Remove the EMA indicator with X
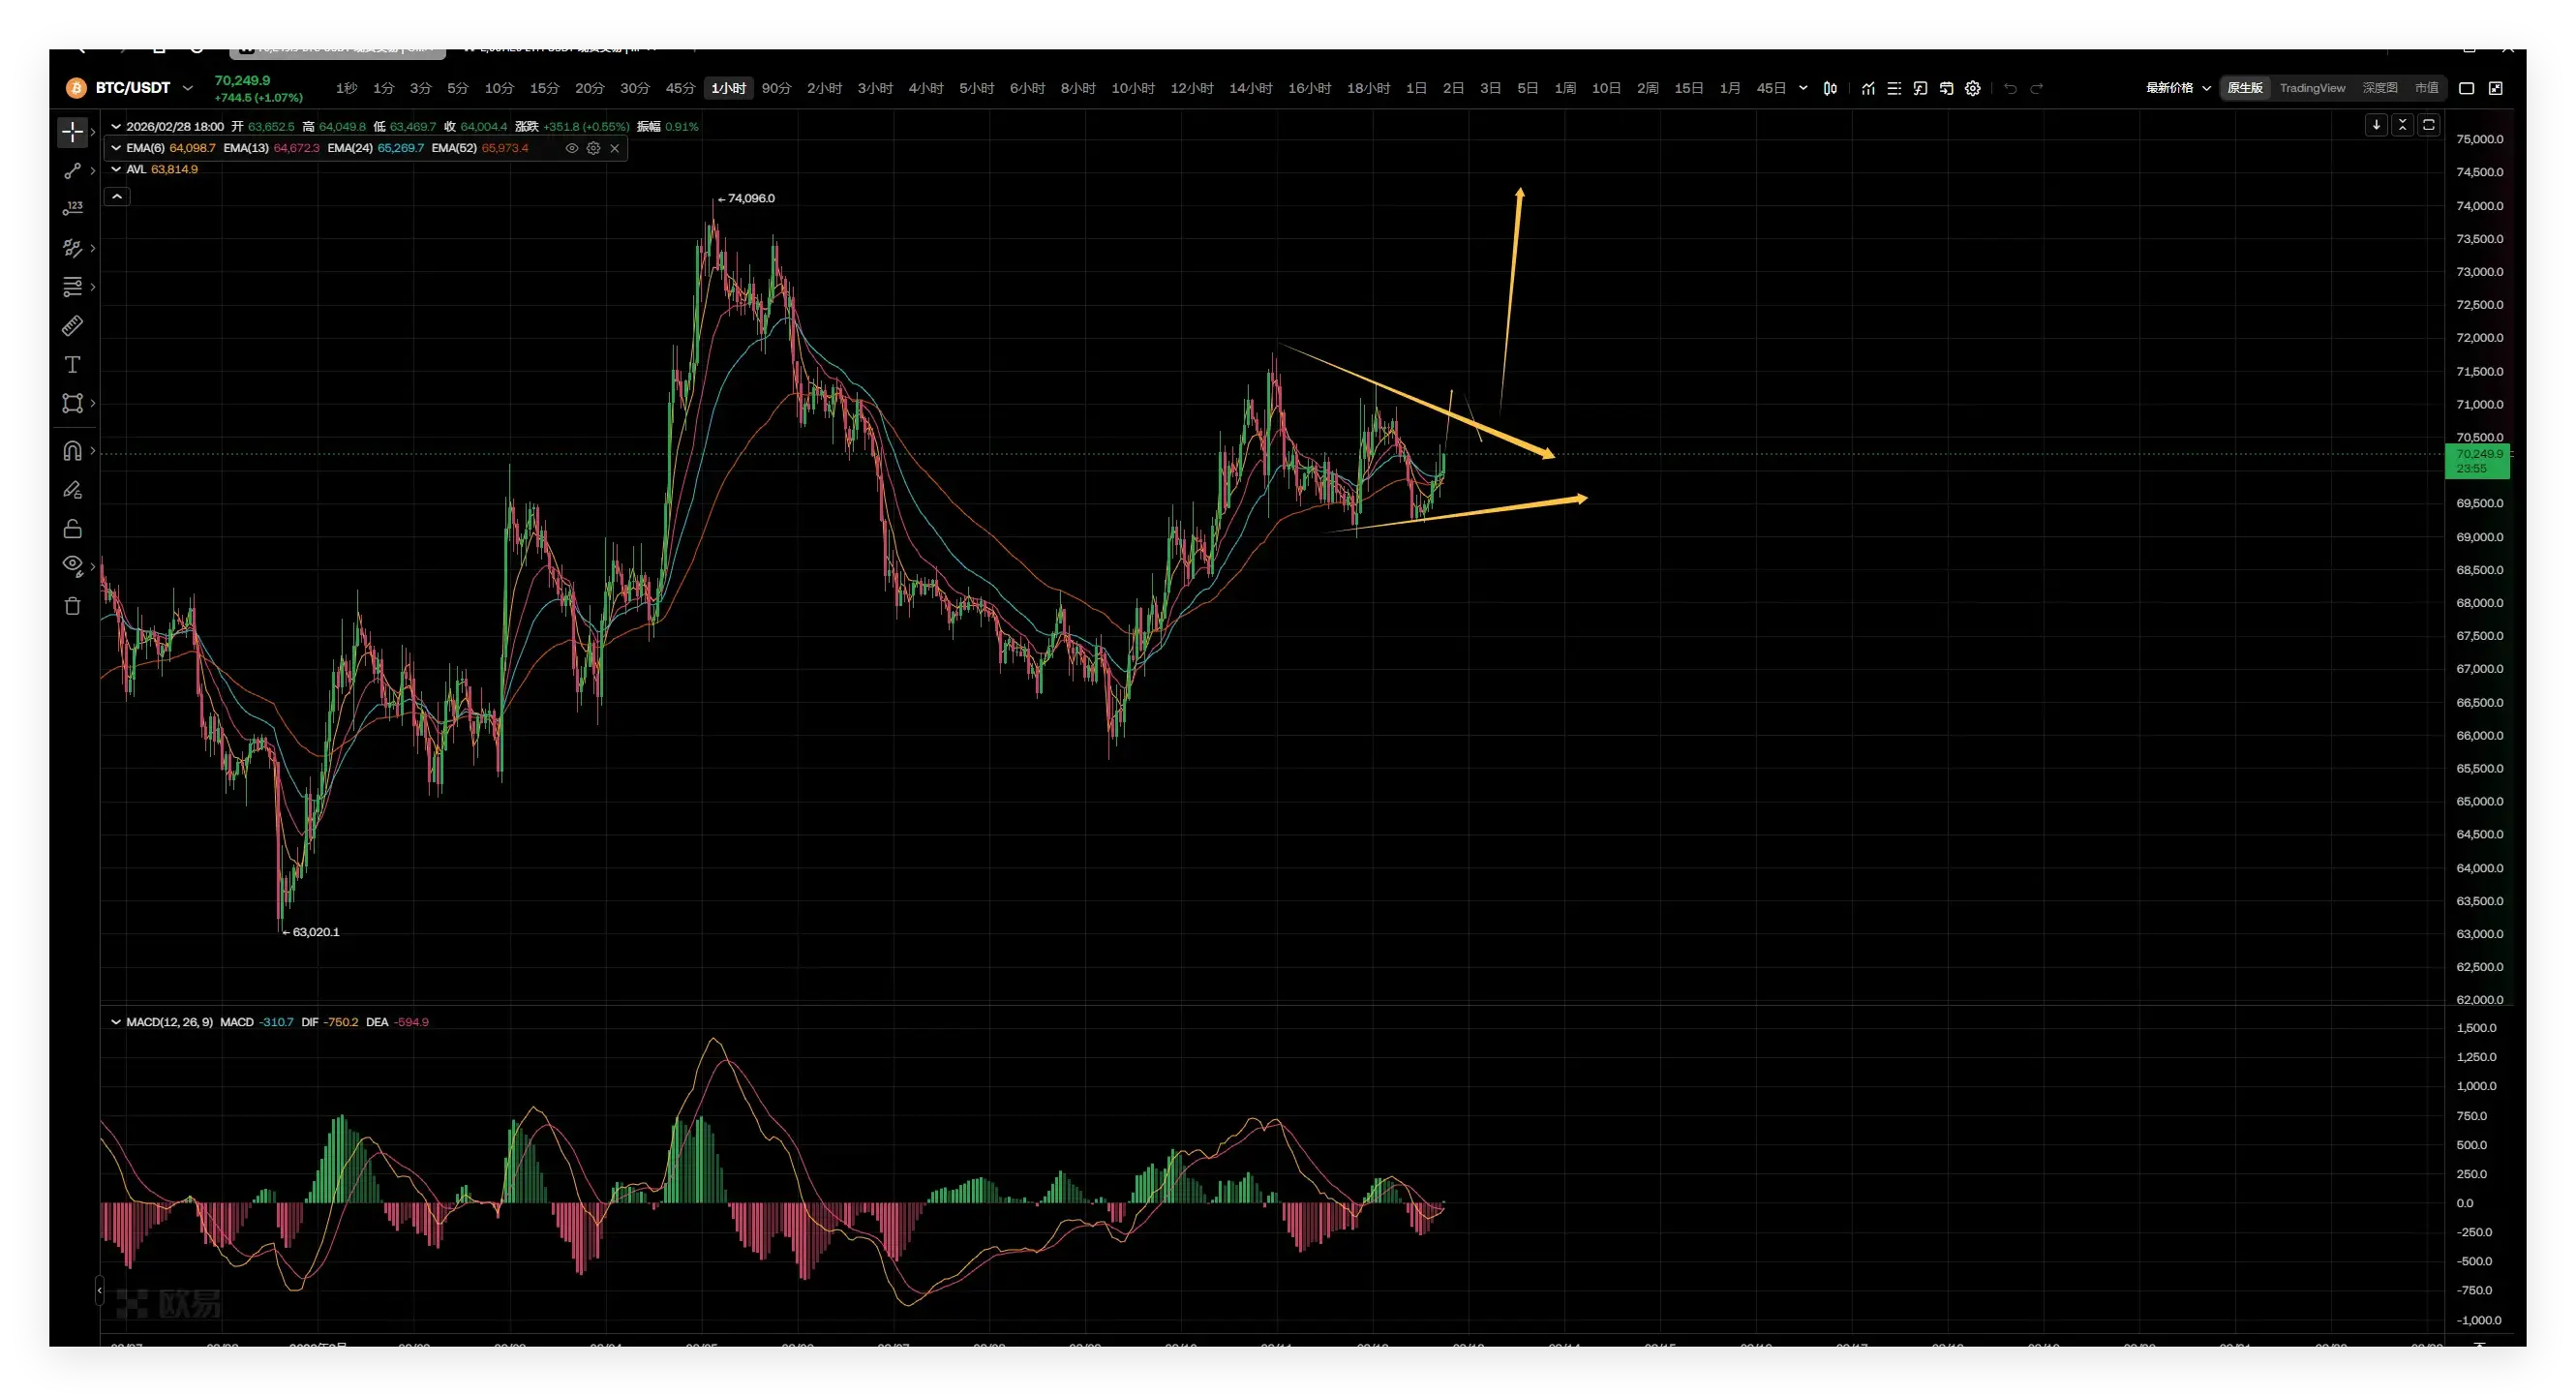This screenshot has width=2576, height=1396. pos(615,148)
